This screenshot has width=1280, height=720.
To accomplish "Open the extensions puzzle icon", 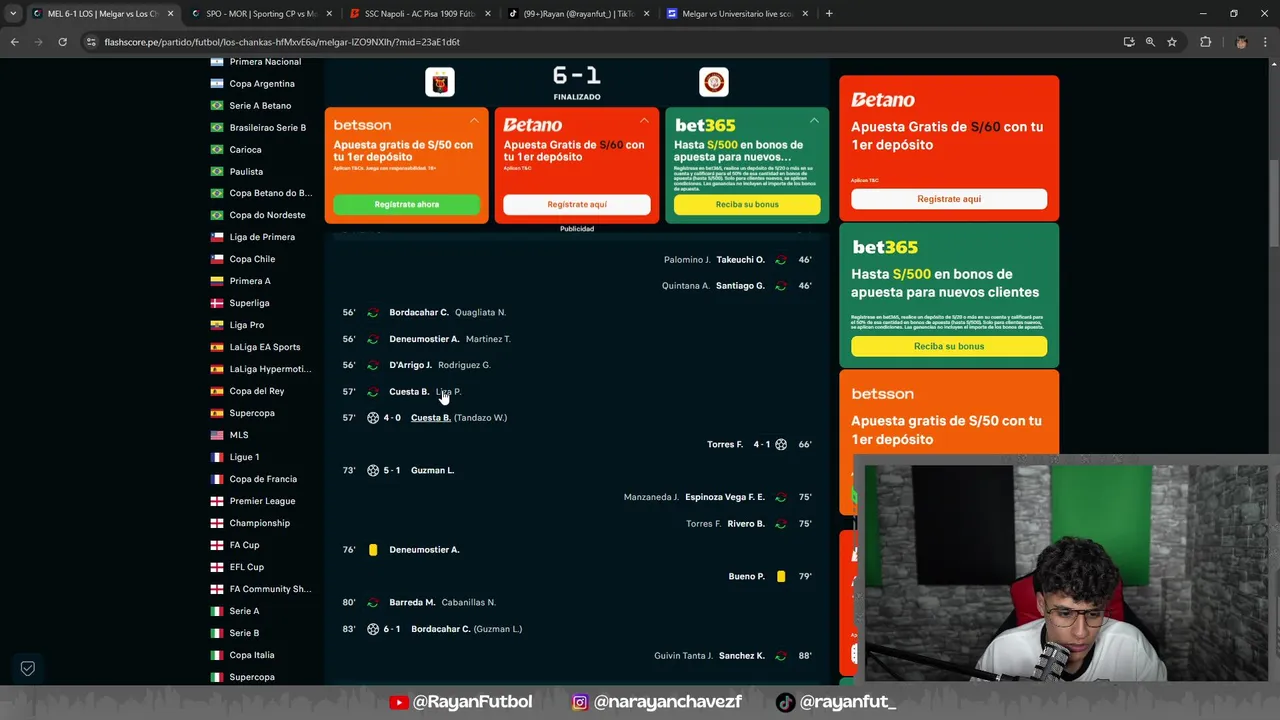I will [x=1205, y=42].
